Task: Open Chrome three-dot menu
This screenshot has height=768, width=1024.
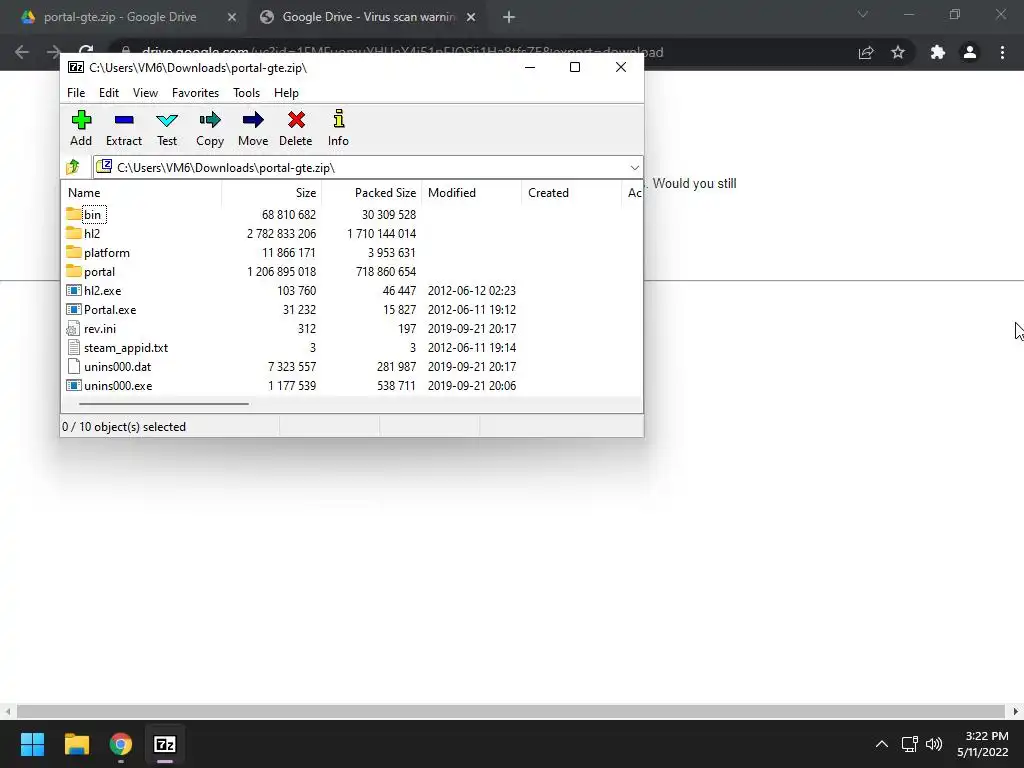Action: (1002, 52)
